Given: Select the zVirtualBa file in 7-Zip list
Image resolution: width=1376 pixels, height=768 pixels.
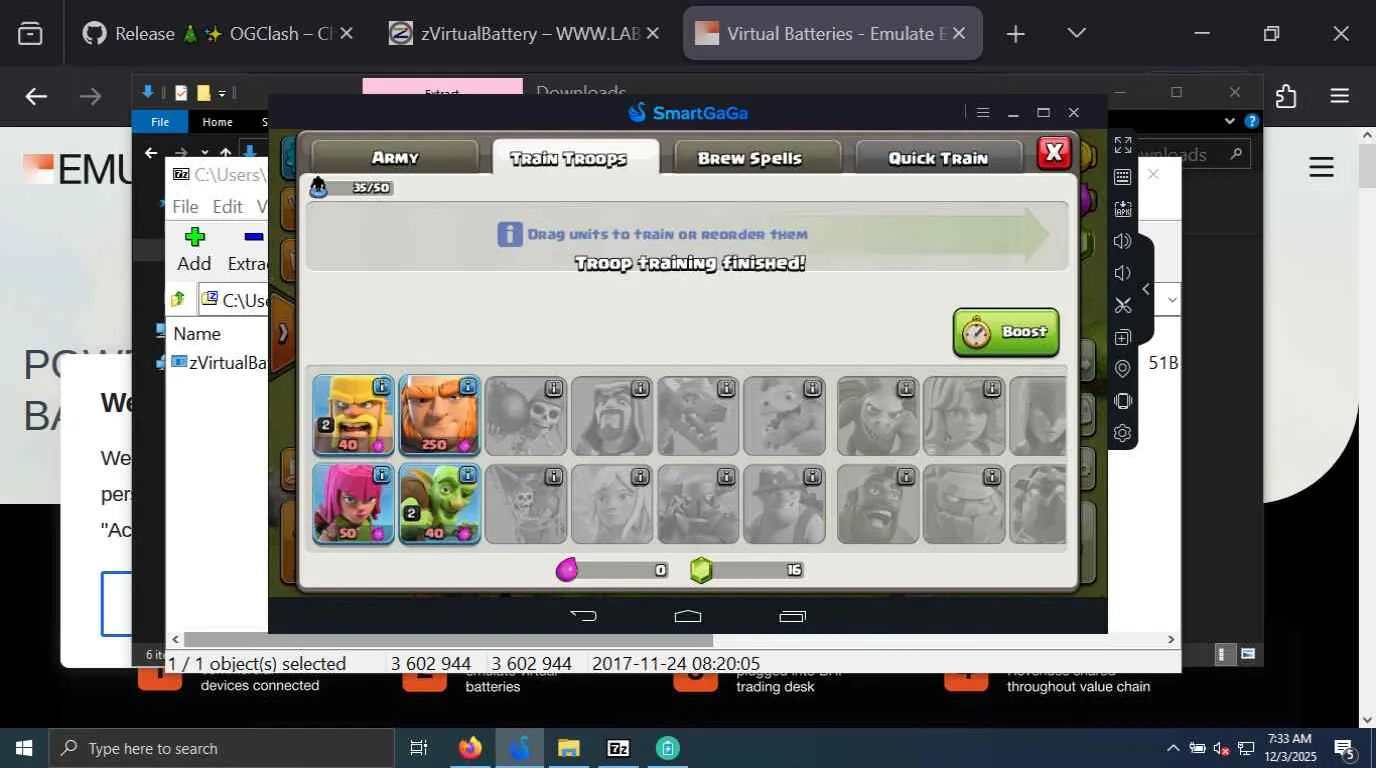Looking at the screenshot, I should click(220, 362).
